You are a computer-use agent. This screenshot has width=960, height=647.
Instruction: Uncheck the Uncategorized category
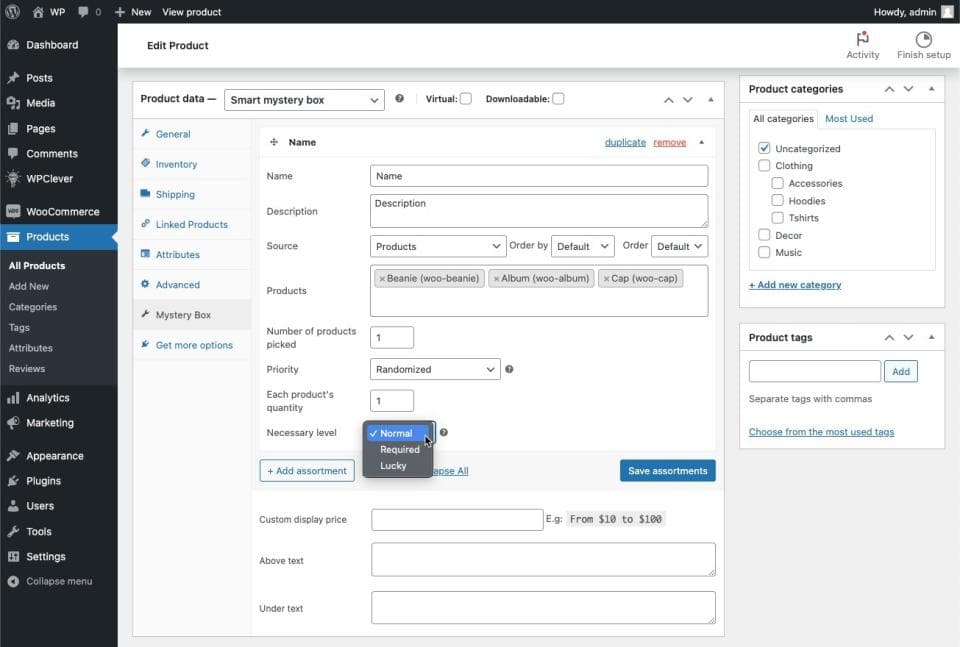click(x=764, y=148)
